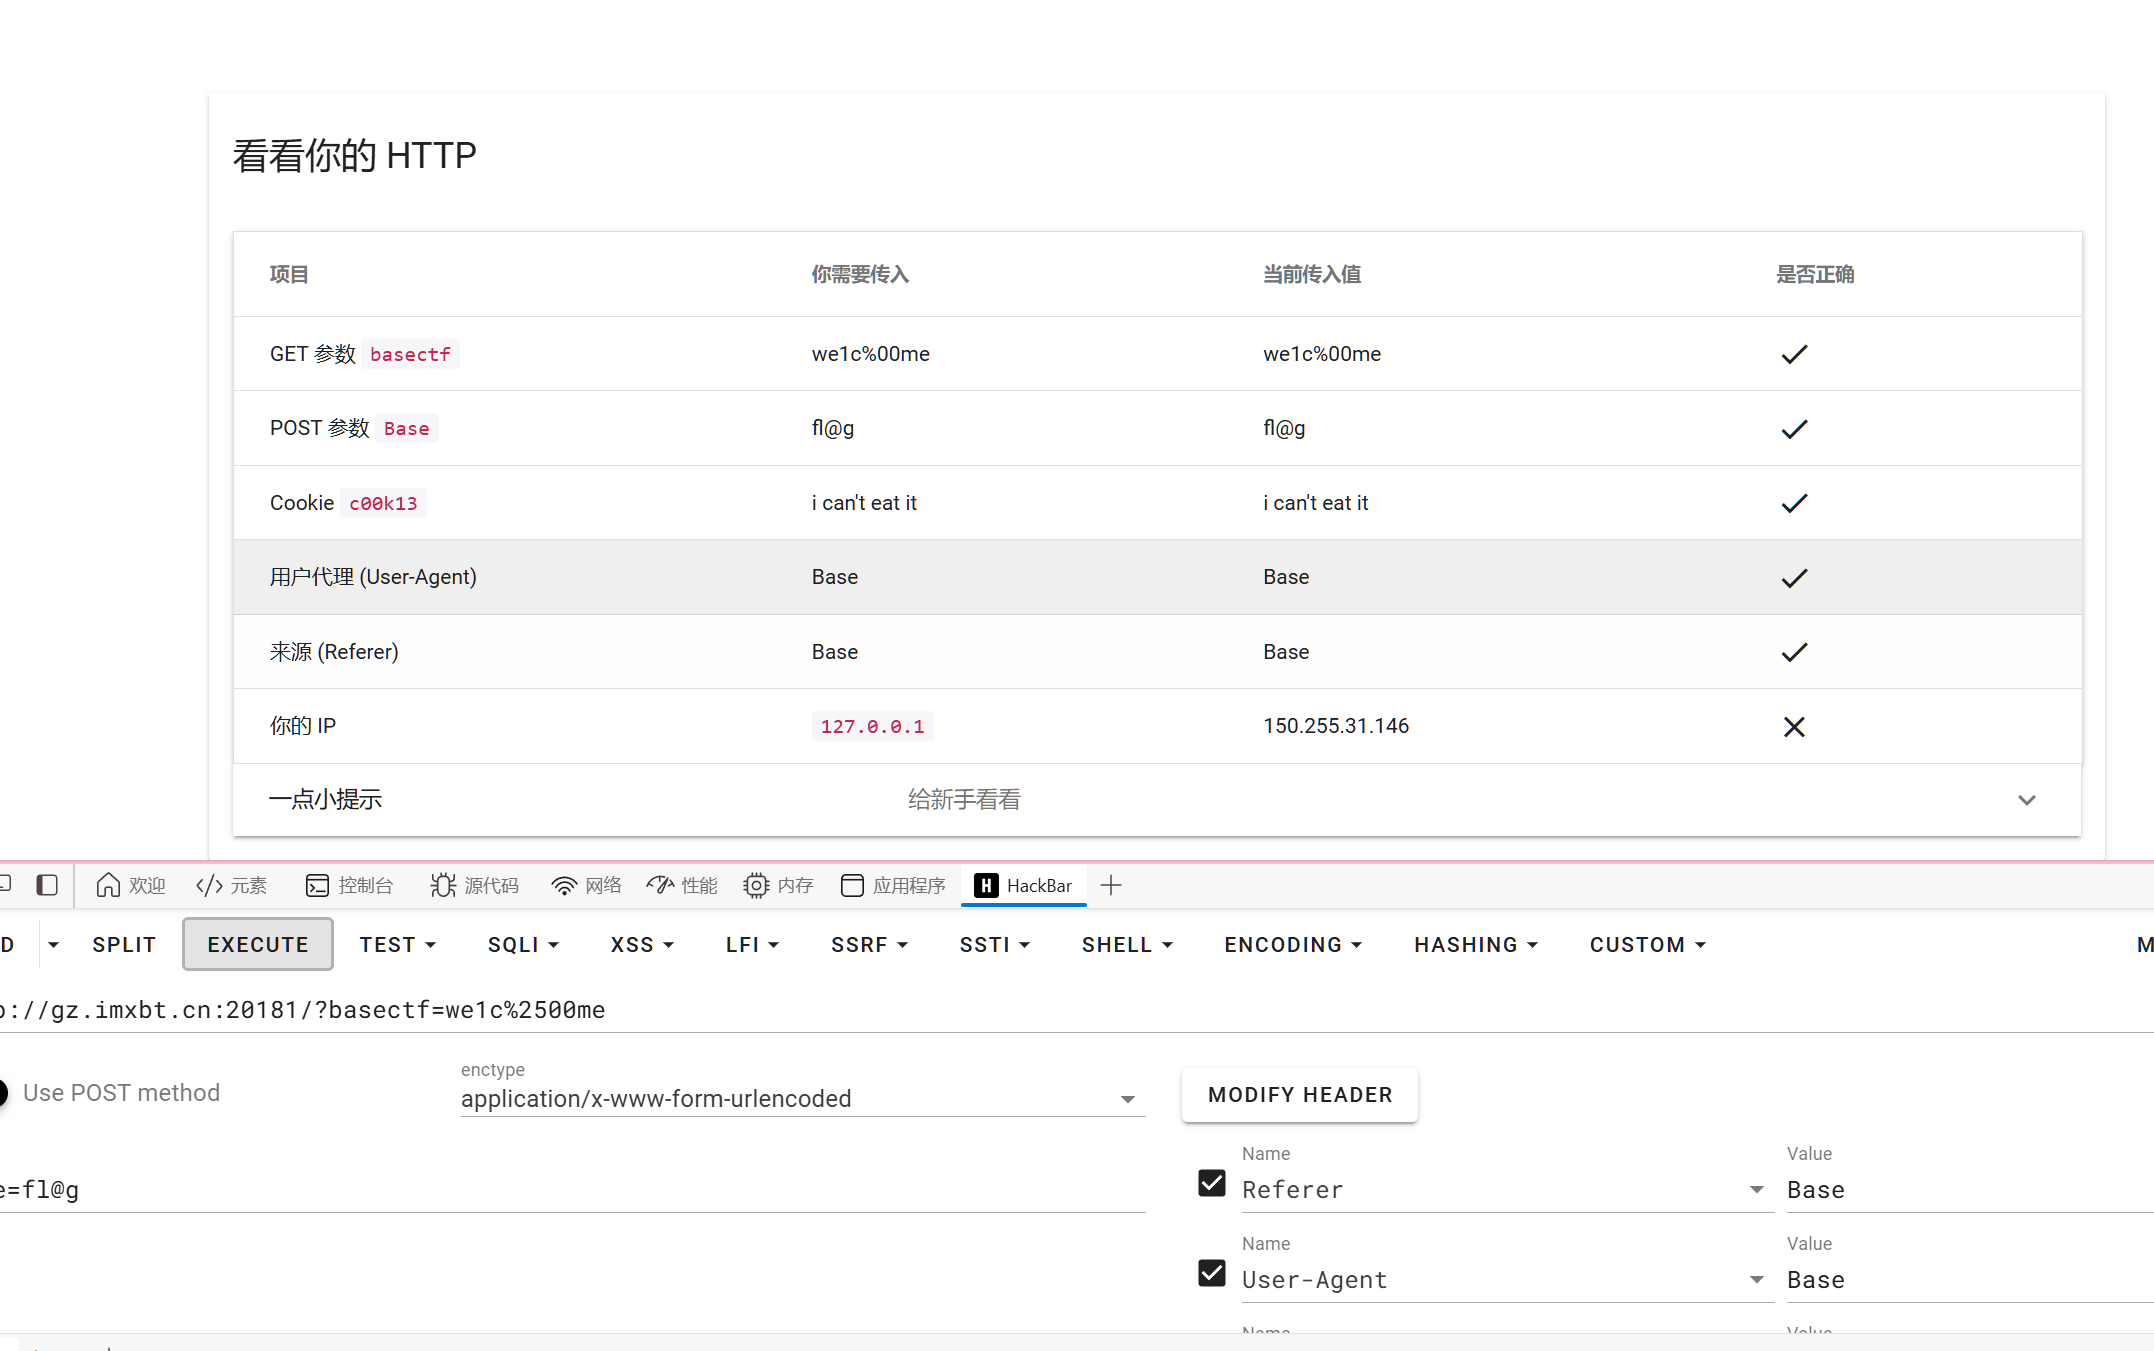This screenshot has width=2154, height=1351.
Task: Uncheck the User-Agent header checkbox
Action: coord(1212,1273)
